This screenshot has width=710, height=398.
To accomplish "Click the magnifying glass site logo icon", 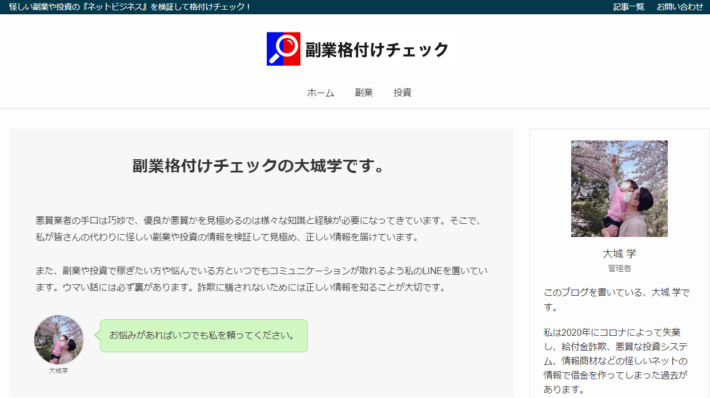I will tap(283, 49).
